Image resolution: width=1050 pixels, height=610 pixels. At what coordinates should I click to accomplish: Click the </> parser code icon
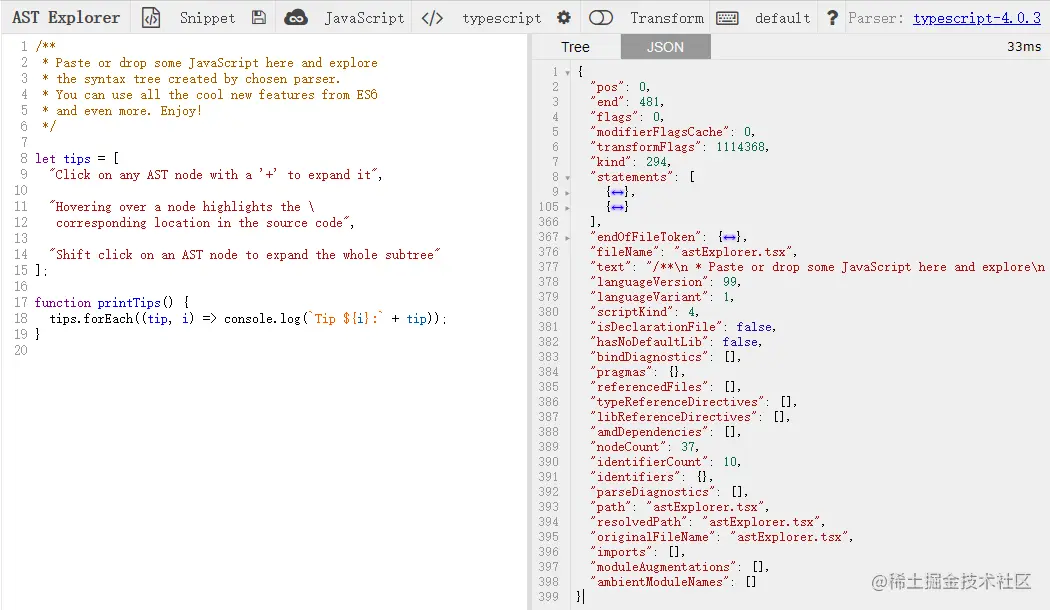433,18
